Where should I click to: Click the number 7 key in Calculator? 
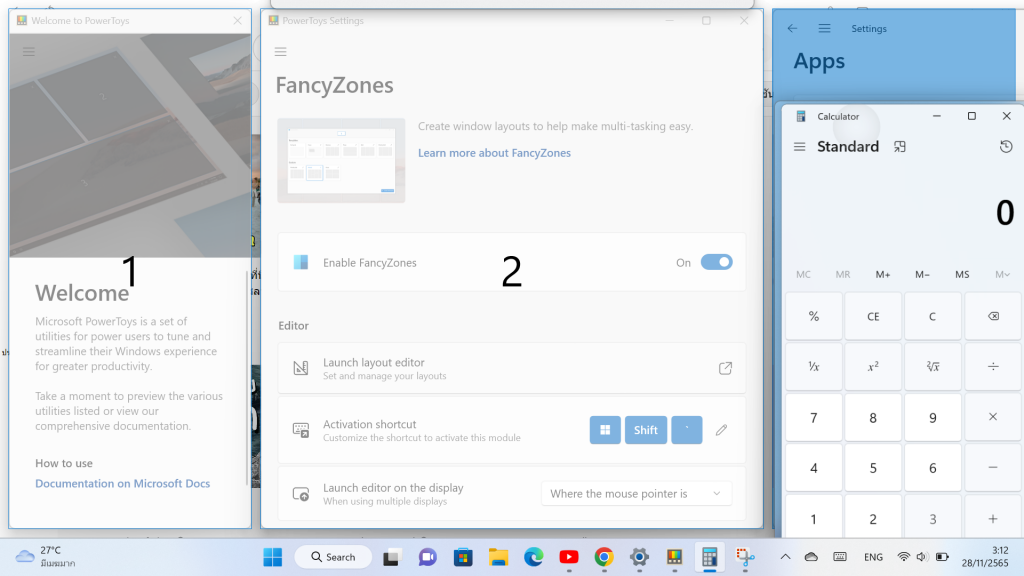(x=814, y=417)
